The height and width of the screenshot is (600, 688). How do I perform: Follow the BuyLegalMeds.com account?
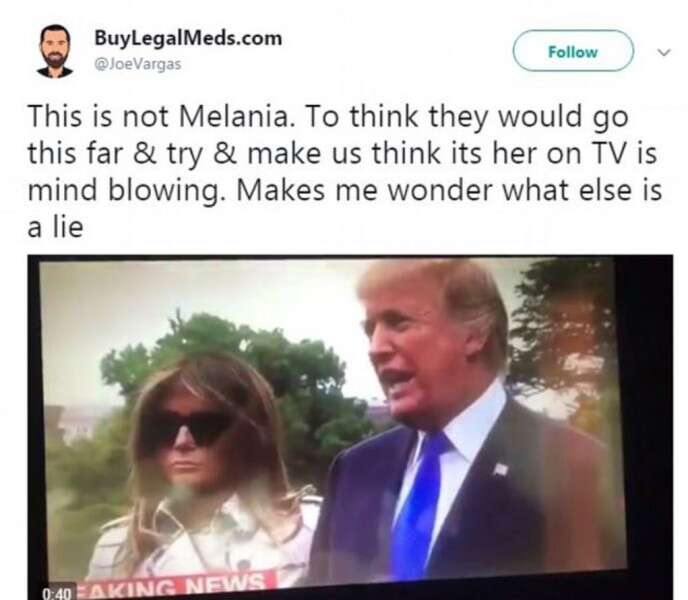click(x=573, y=51)
